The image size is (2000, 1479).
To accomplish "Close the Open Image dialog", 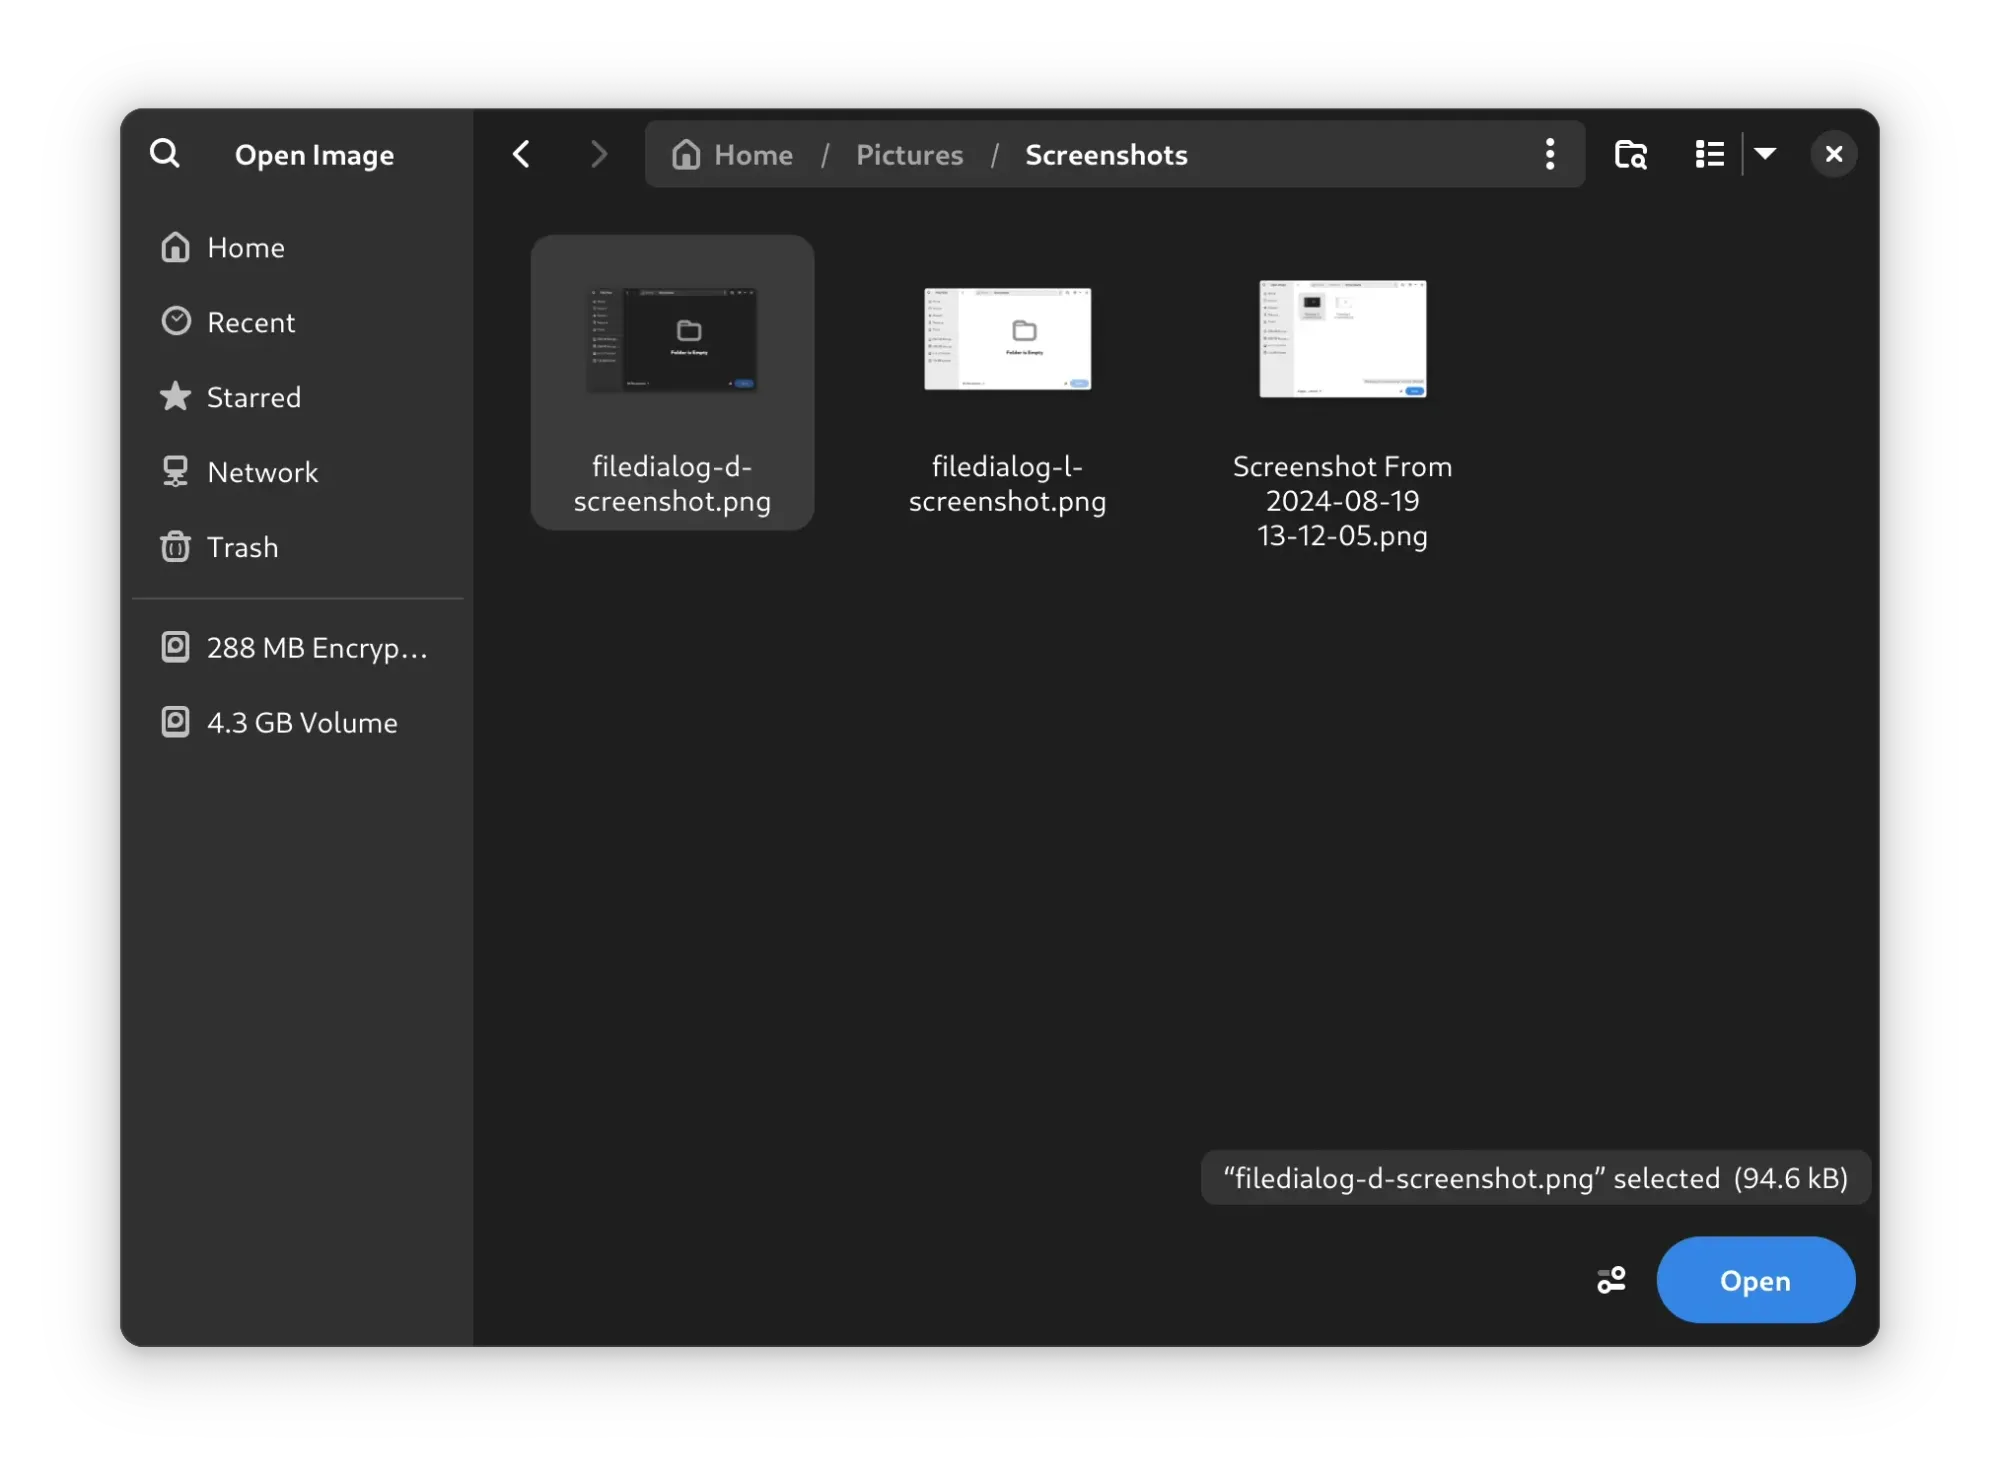I will pyautogui.click(x=1832, y=154).
